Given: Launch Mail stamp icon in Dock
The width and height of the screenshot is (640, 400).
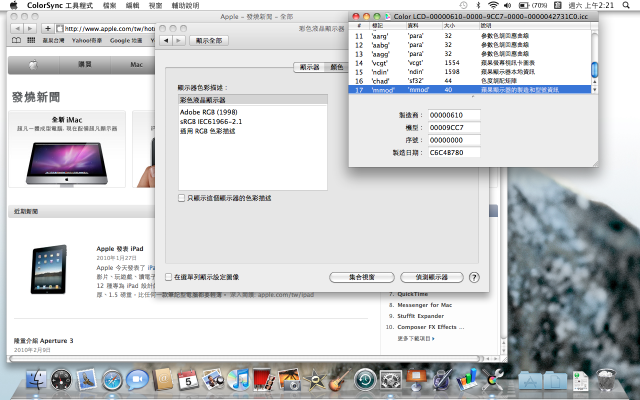Looking at the screenshot, I should point(87,379).
